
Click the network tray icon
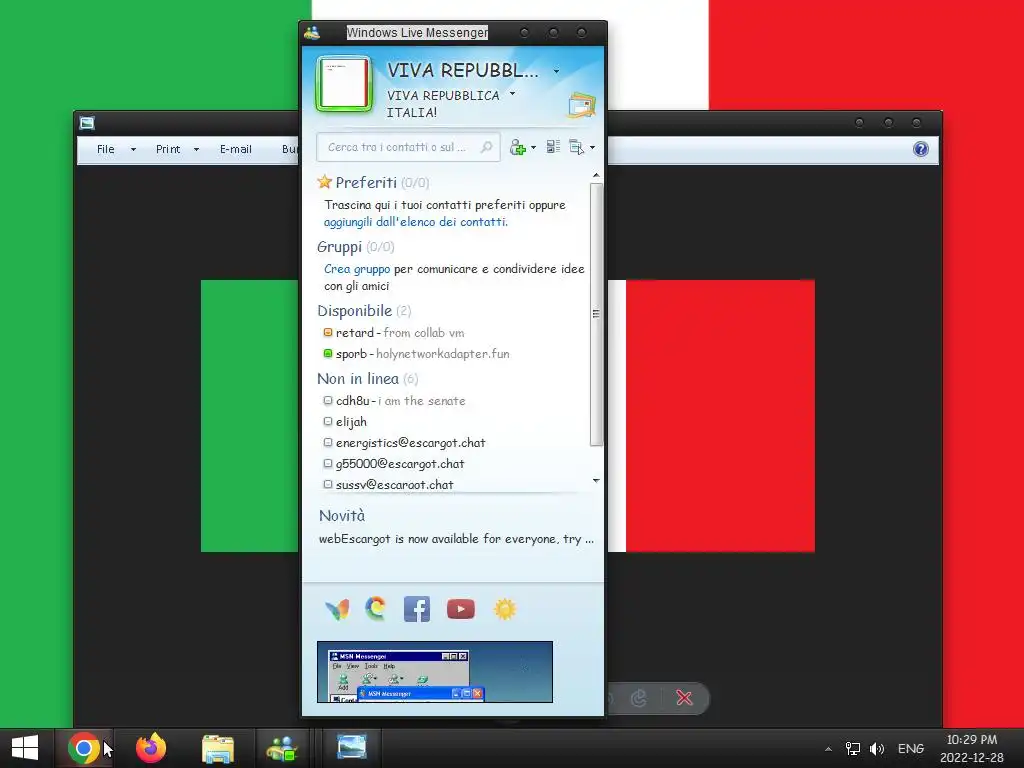point(853,749)
